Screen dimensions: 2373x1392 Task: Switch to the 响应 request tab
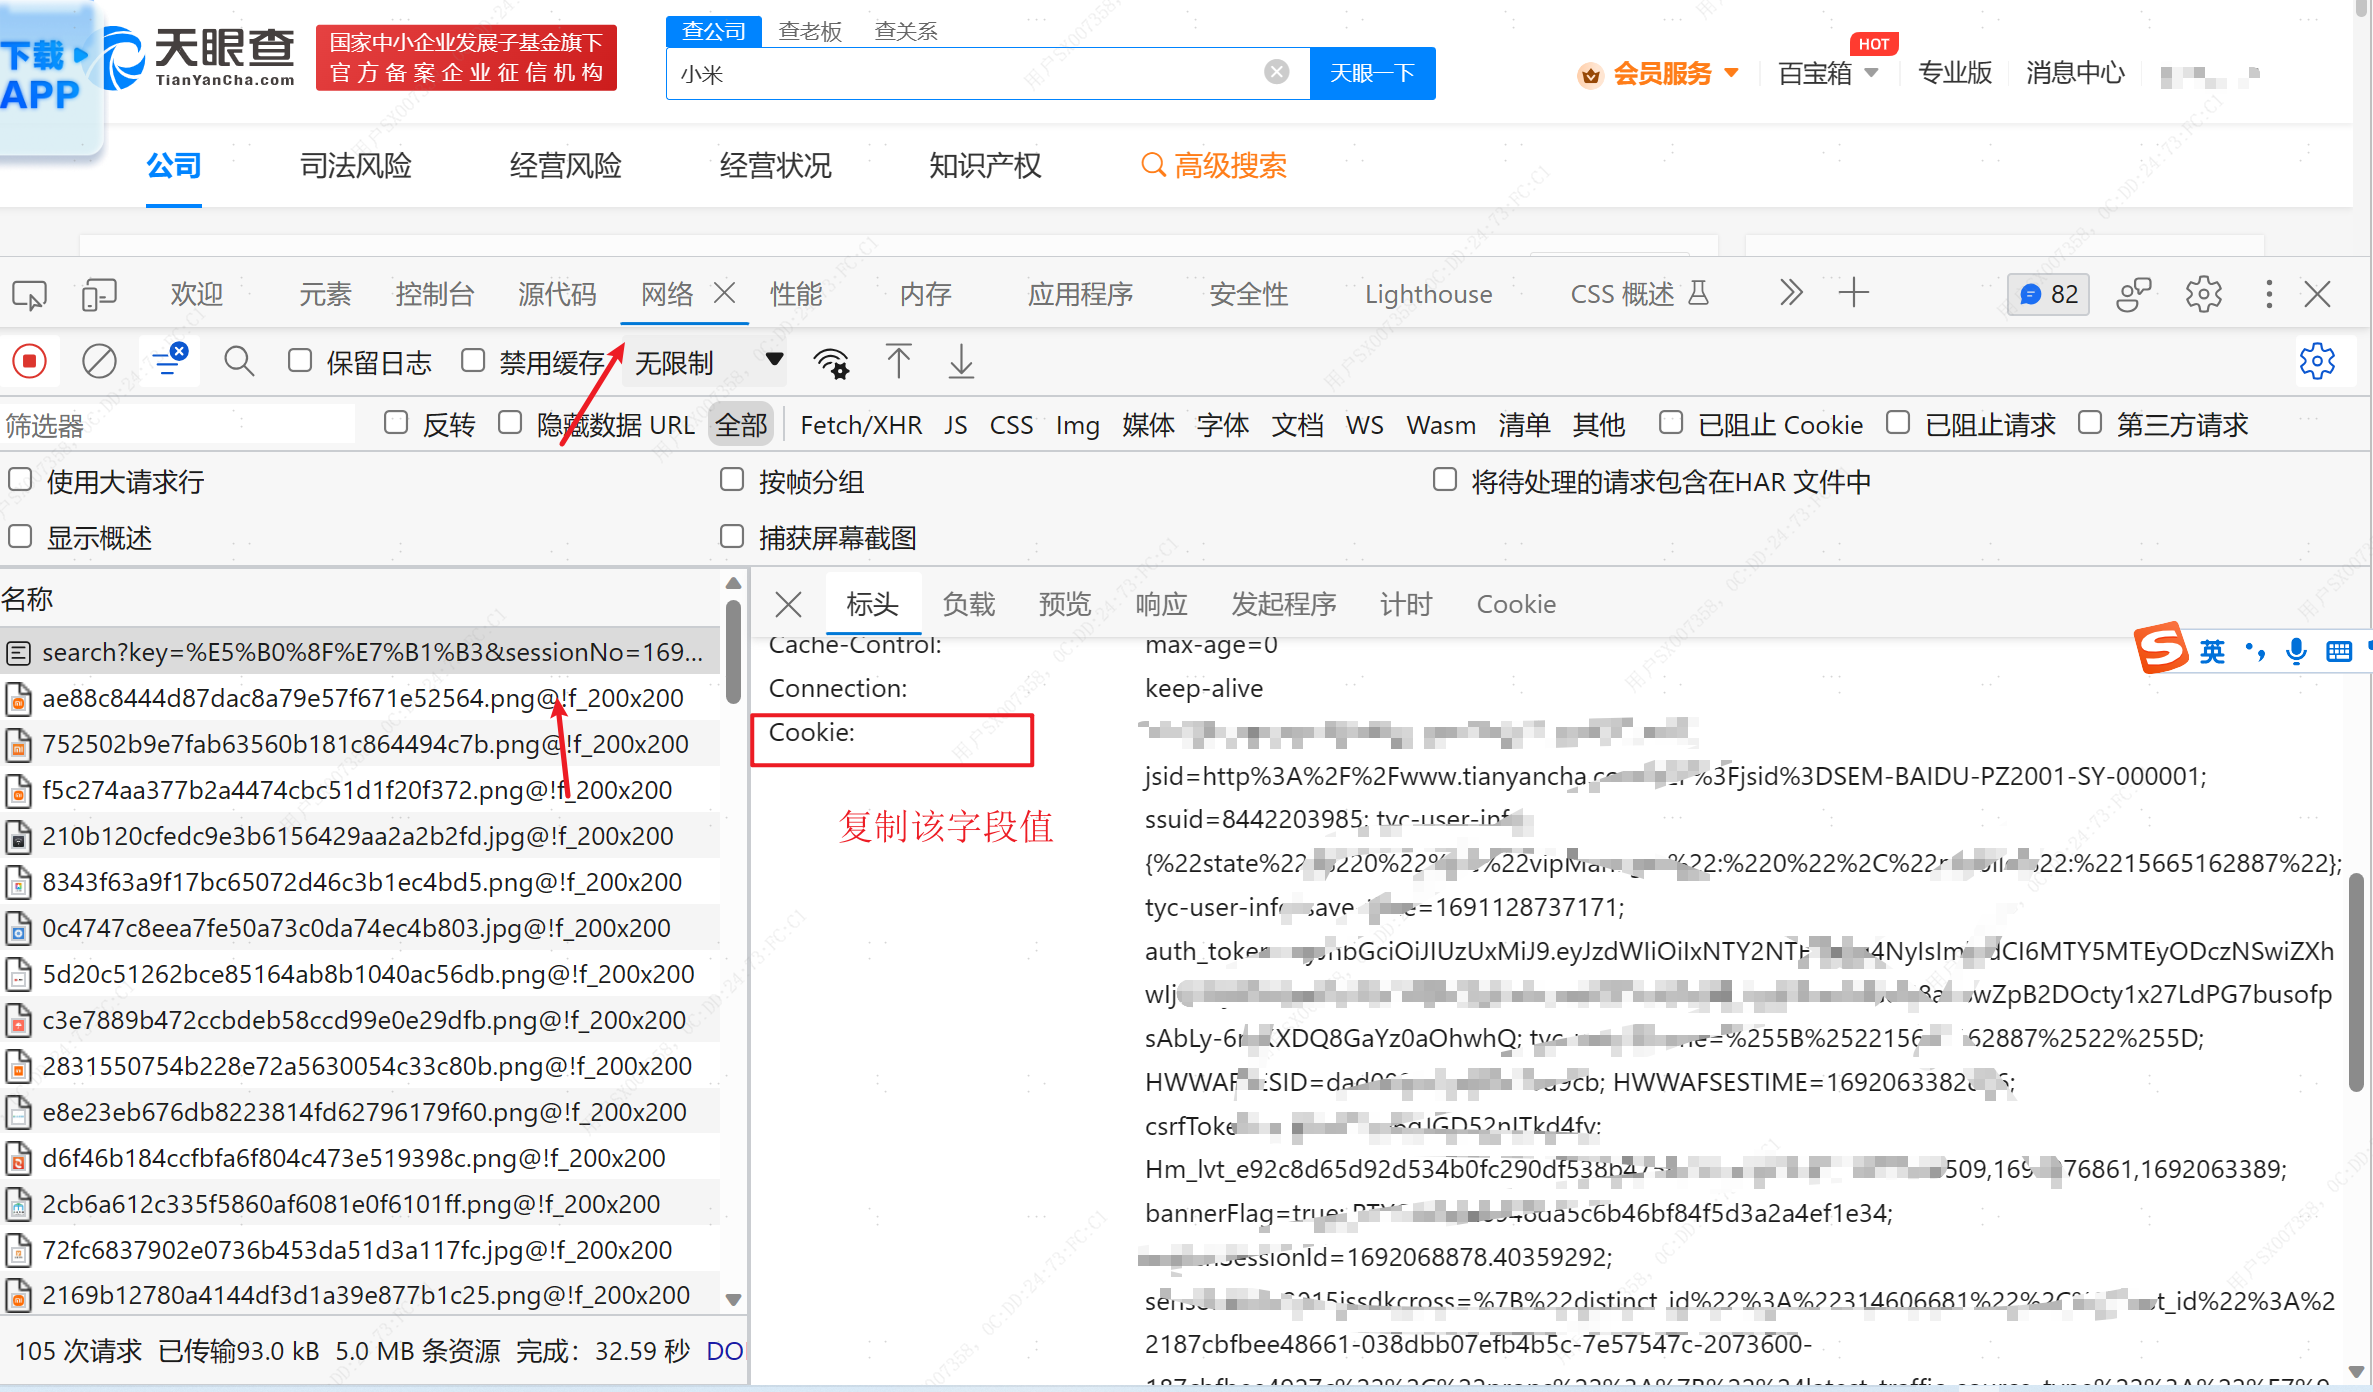point(1161,604)
